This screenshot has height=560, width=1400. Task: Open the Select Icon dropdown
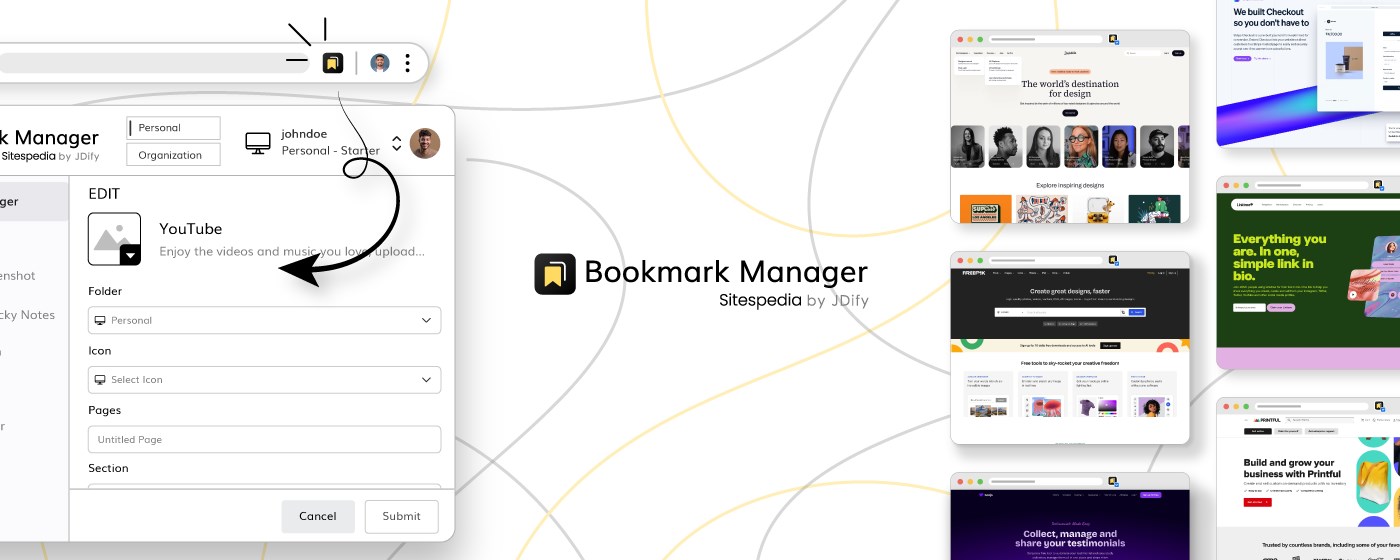pyautogui.click(x=264, y=379)
